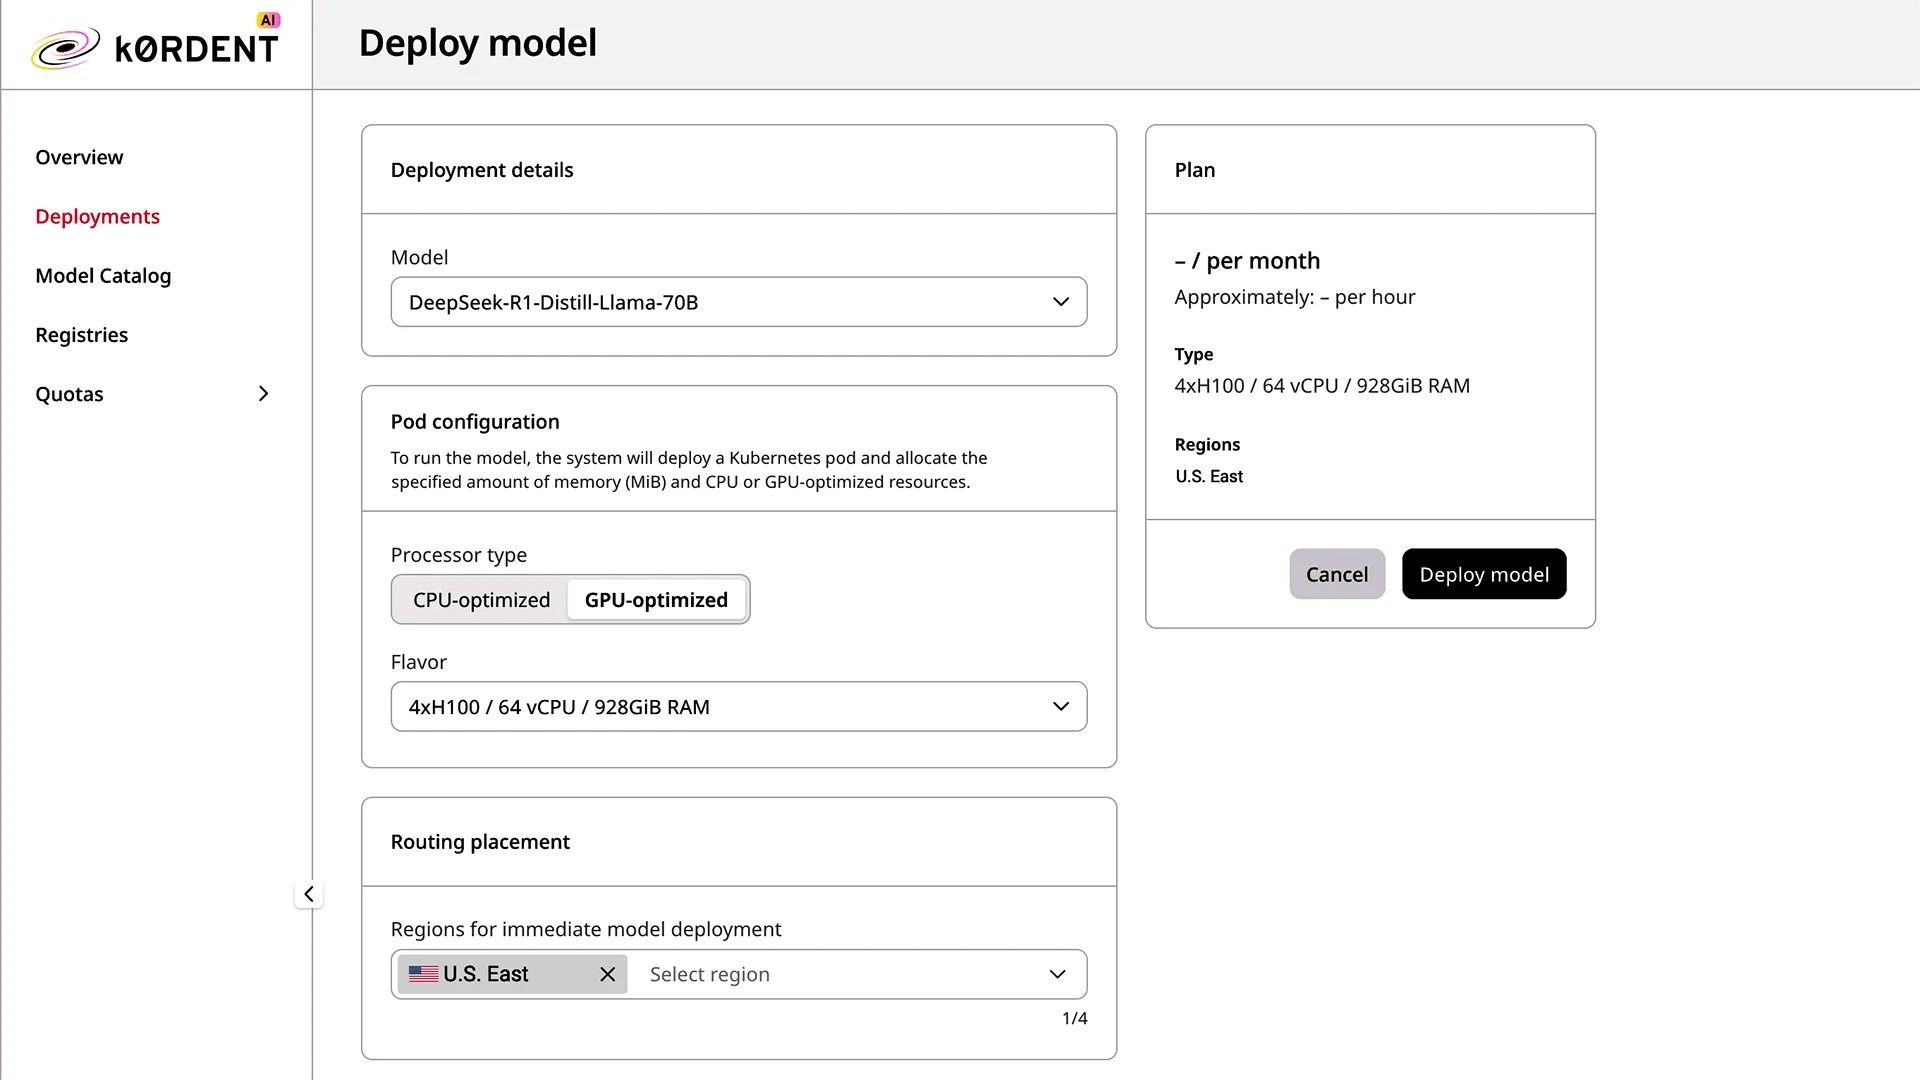Viewport: 1920px width, 1080px height.
Task: Navigate to Registries in the sidebar
Action: click(81, 335)
